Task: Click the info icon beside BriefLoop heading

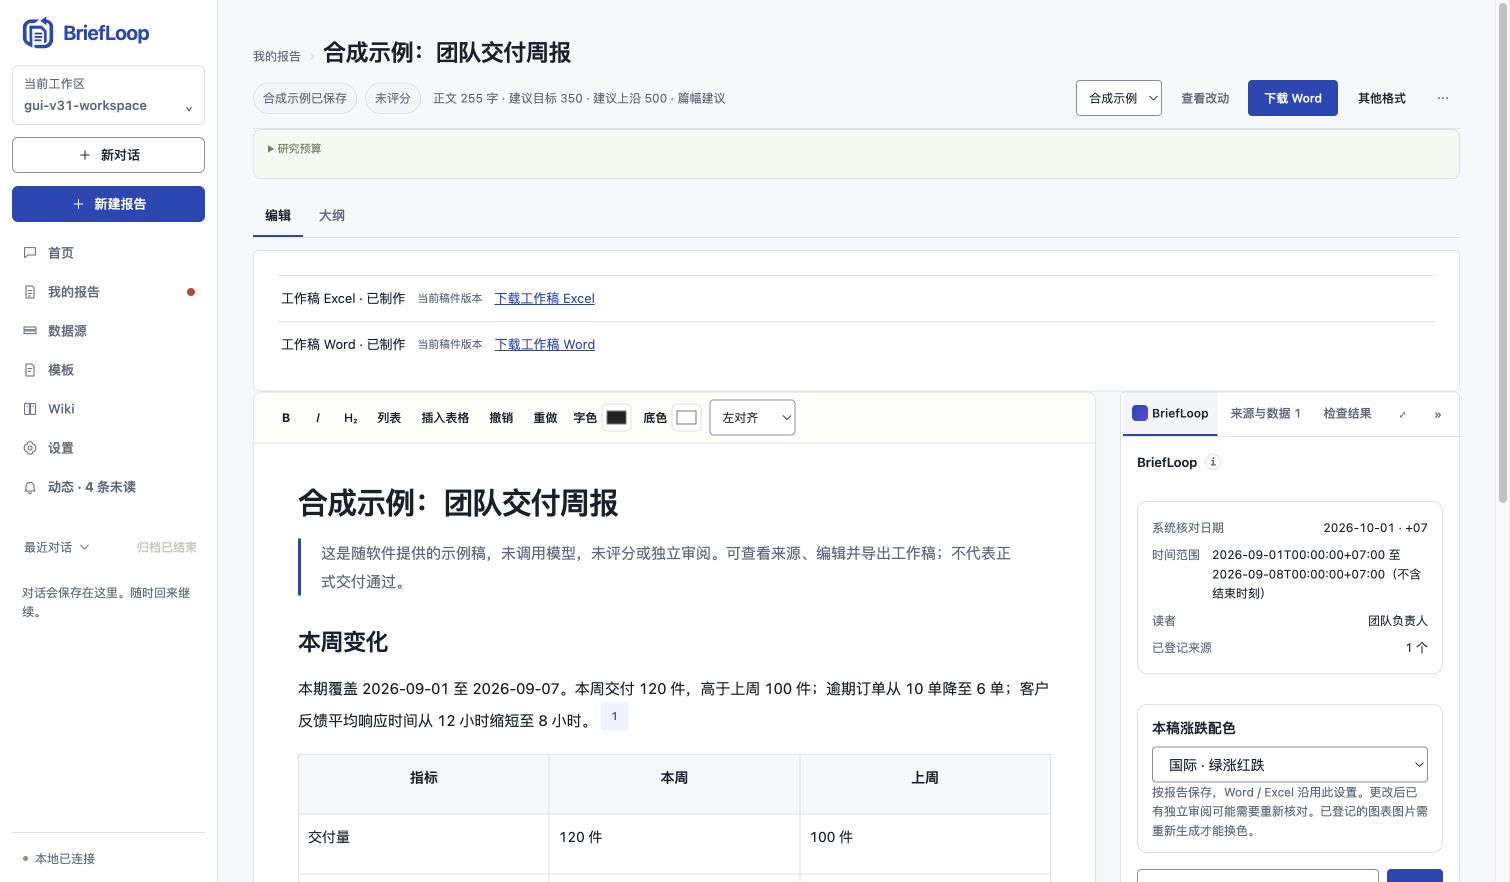Action: (1213, 462)
